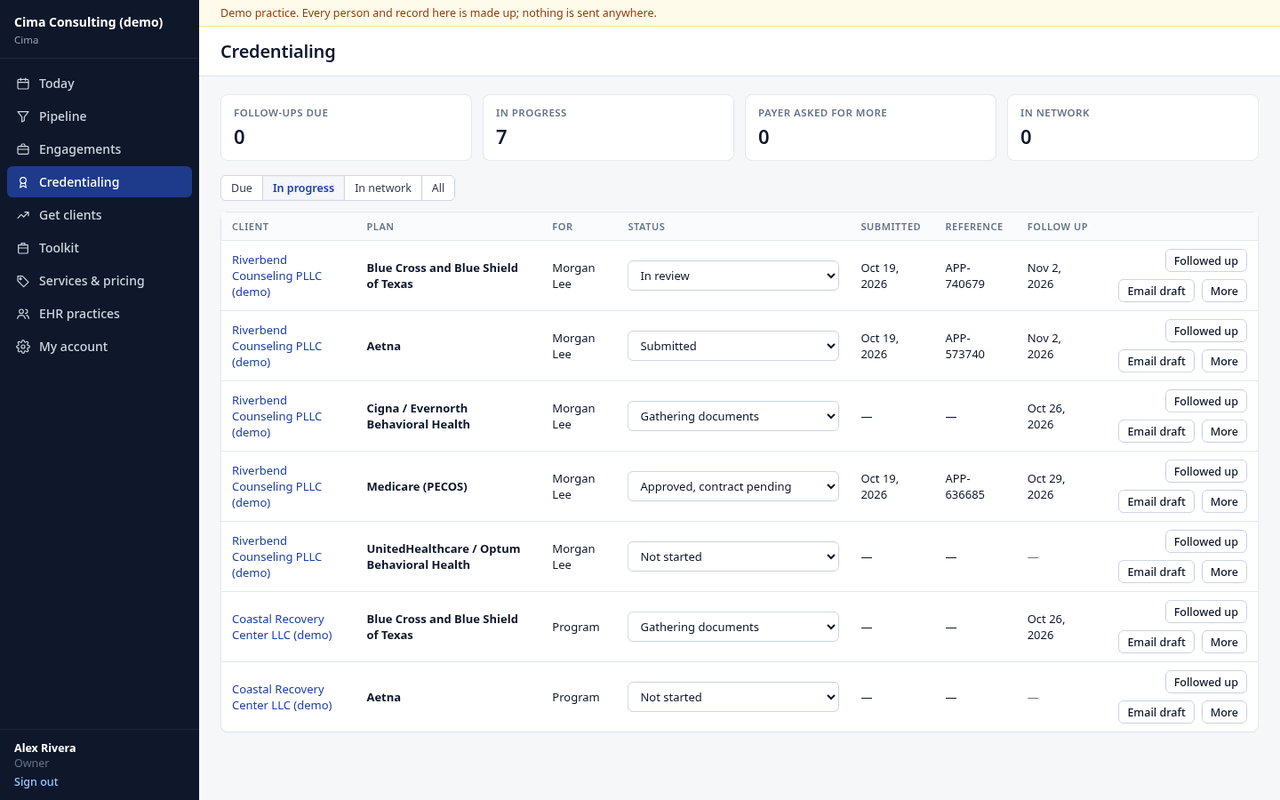Click the Follow-ups Due summary card

pyautogui.click(x=346, y=127)
